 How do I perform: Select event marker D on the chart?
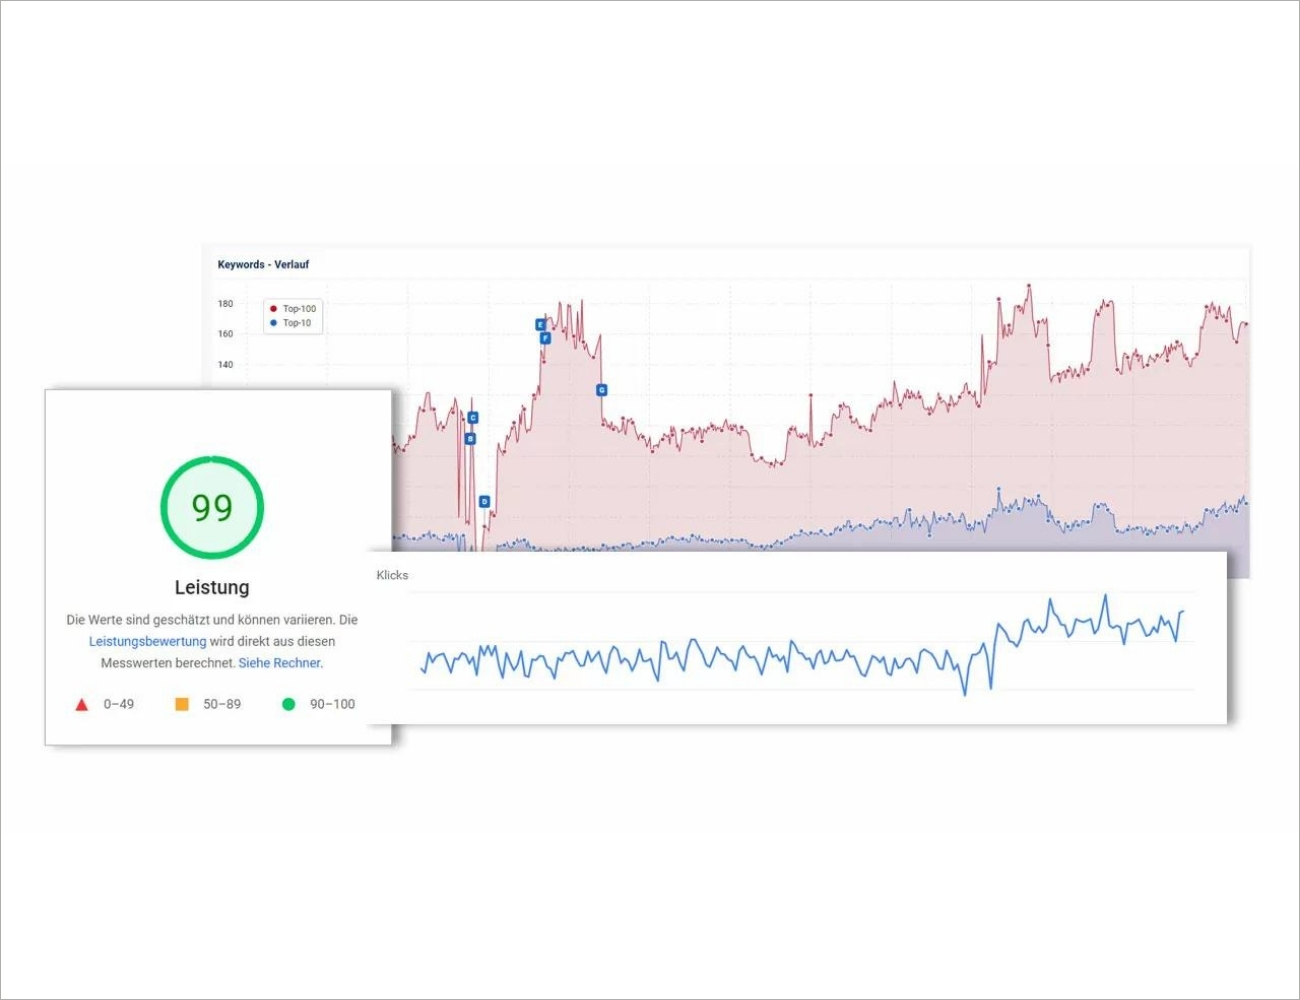tap(485, 501)
